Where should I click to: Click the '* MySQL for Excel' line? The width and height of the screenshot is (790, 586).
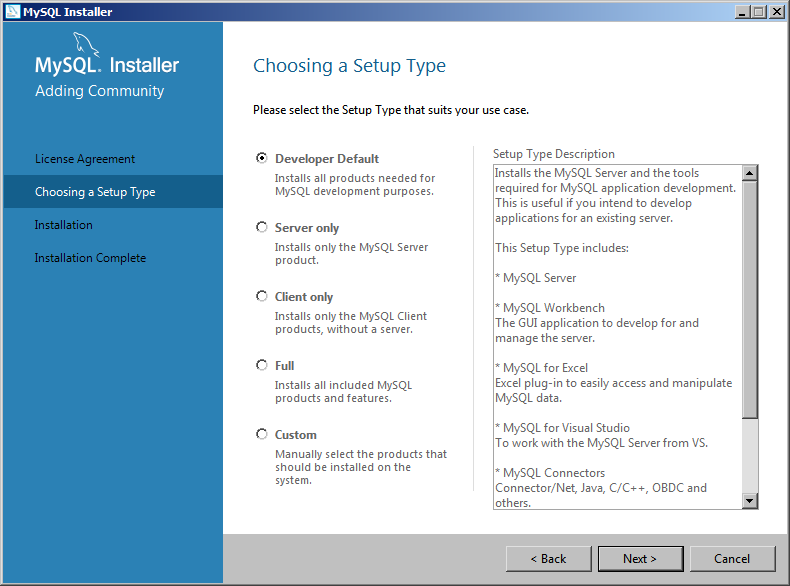point(542,368)
